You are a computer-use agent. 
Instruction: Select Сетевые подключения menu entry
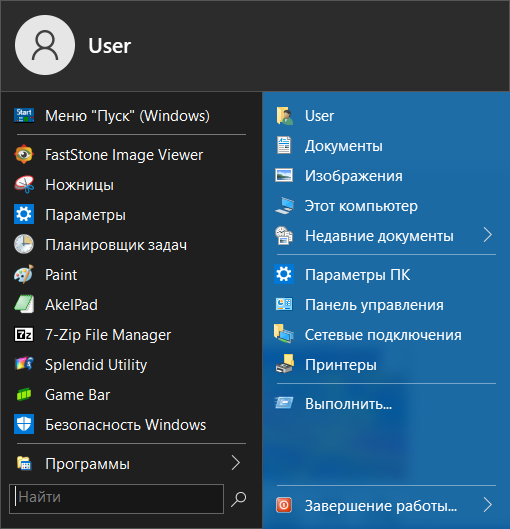386,335
